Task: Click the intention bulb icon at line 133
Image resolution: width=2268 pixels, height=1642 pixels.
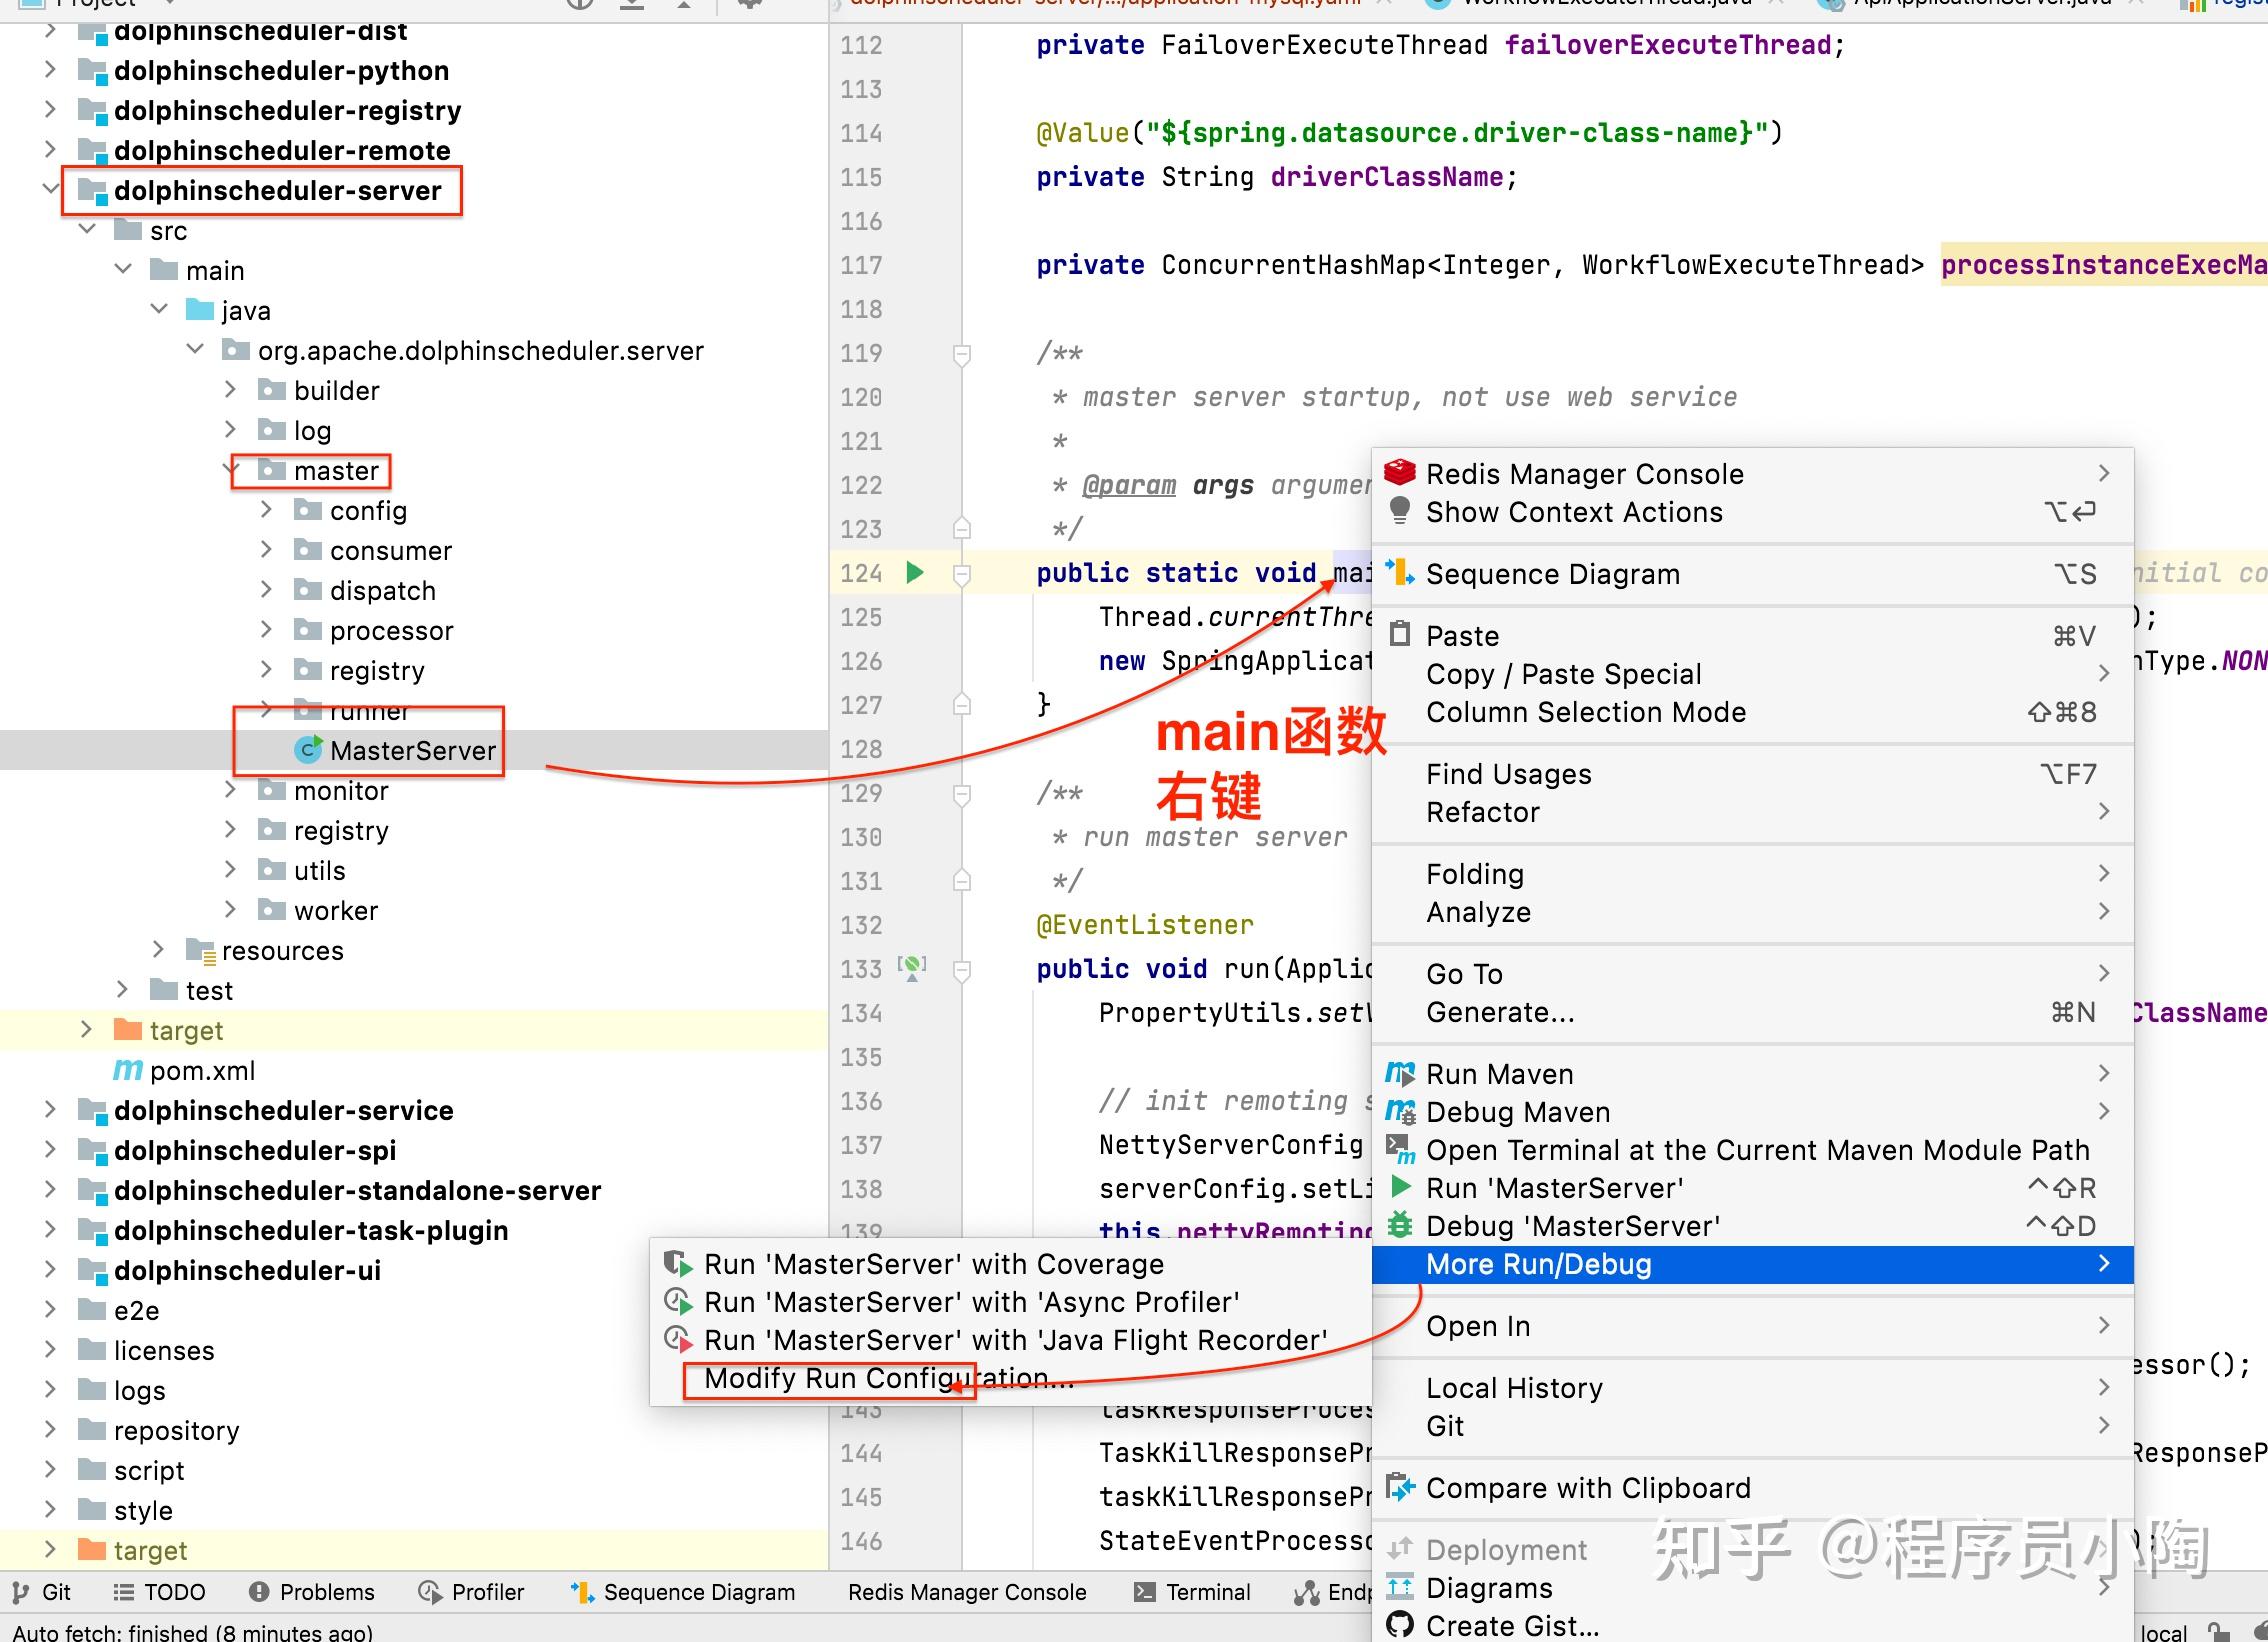Action: coord(912,966)
